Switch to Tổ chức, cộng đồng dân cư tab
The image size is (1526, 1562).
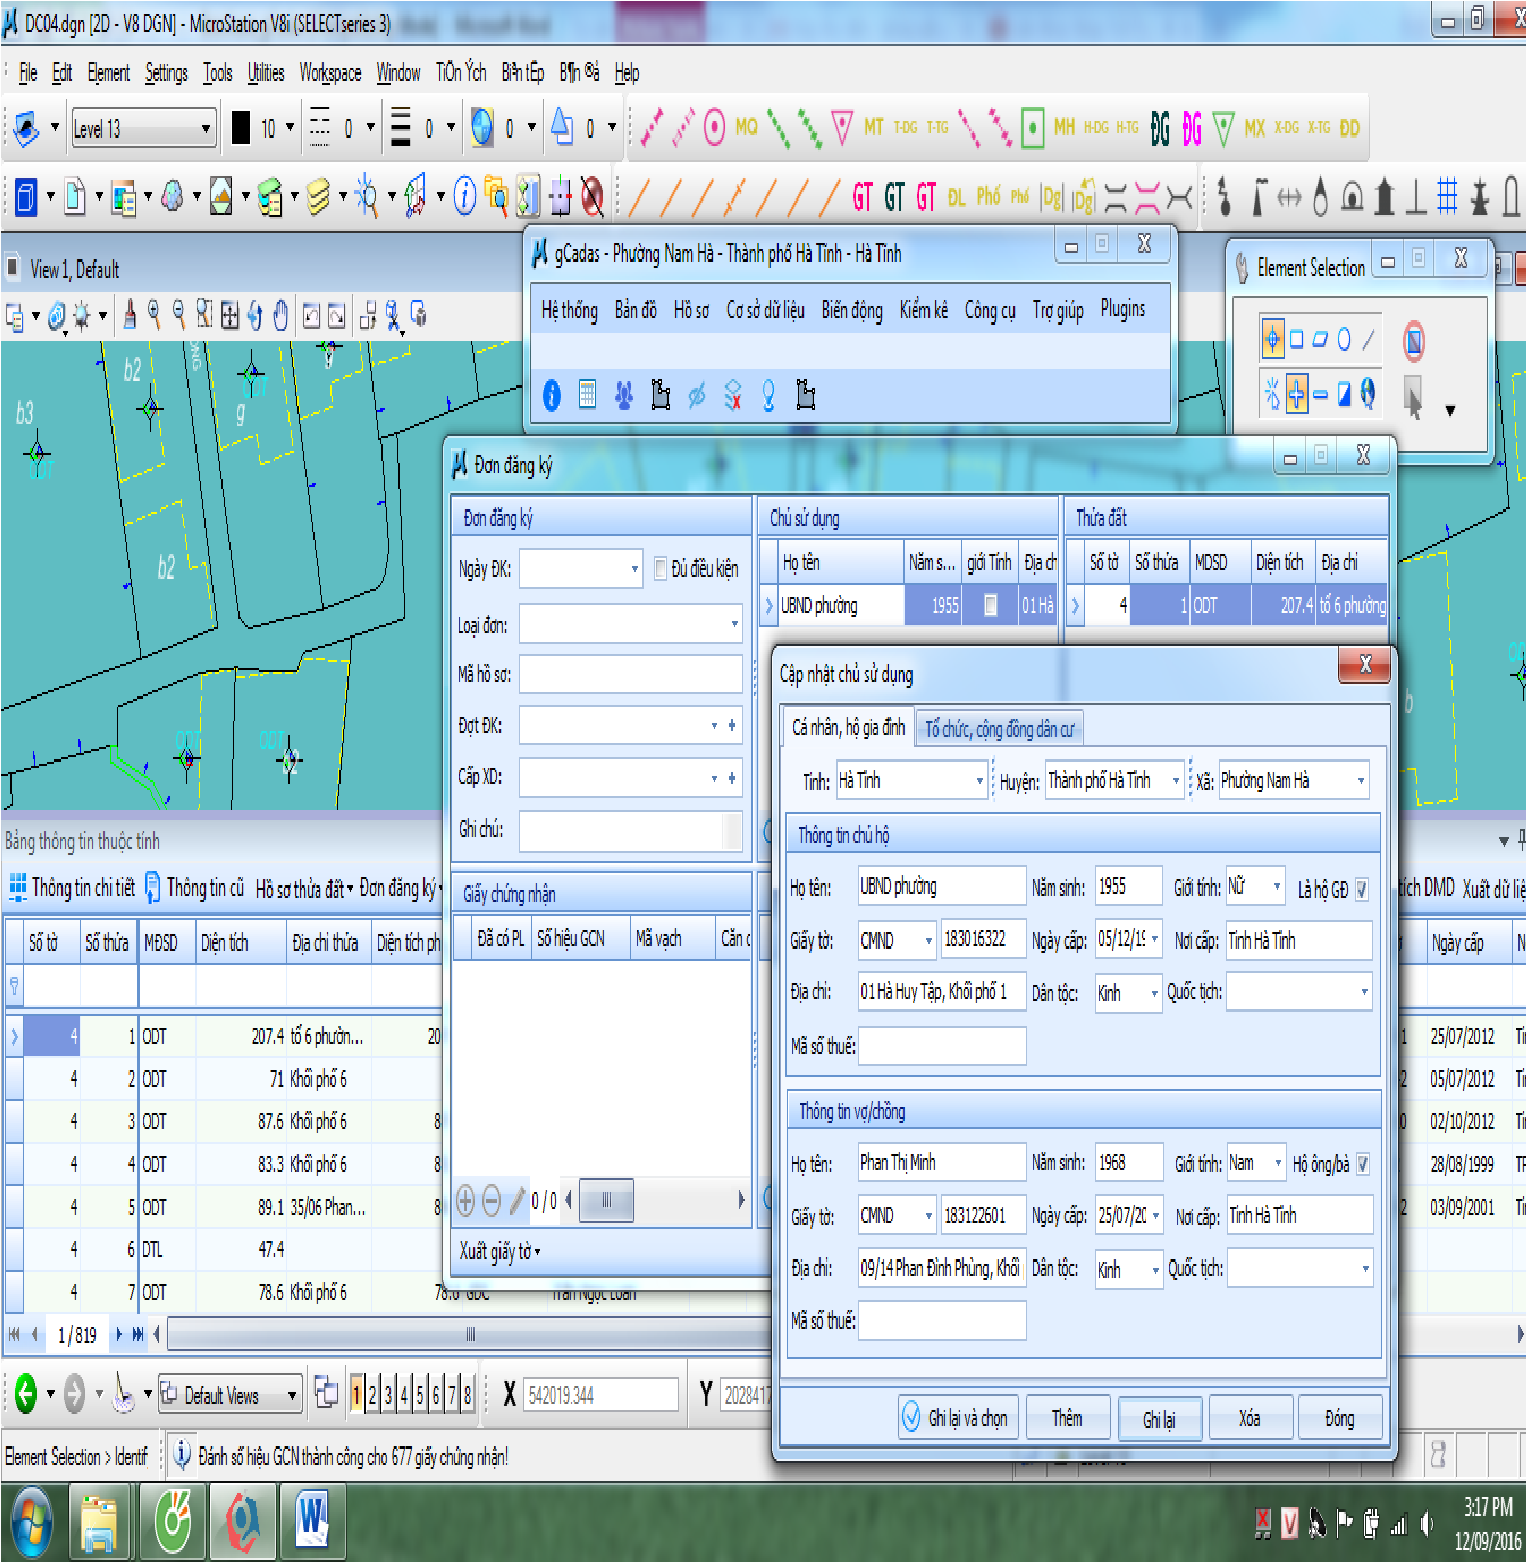tap(998, 729)
